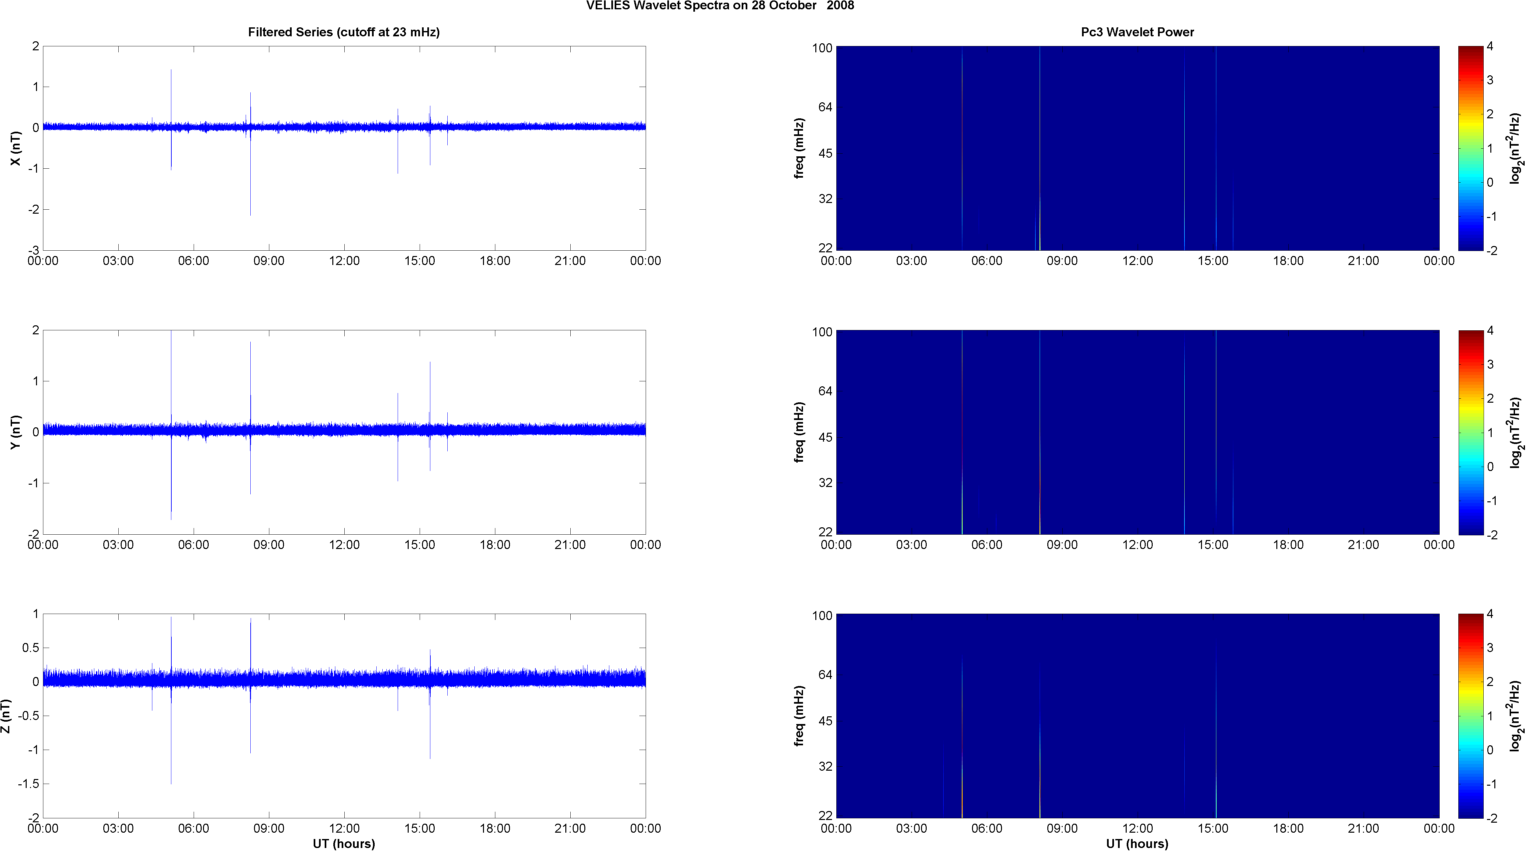Image resolution: width=1526 pixels, height=851 pixels.
Task: Click 'UT (hours)' label under the Z time series
Action: [x=344, y=844]
